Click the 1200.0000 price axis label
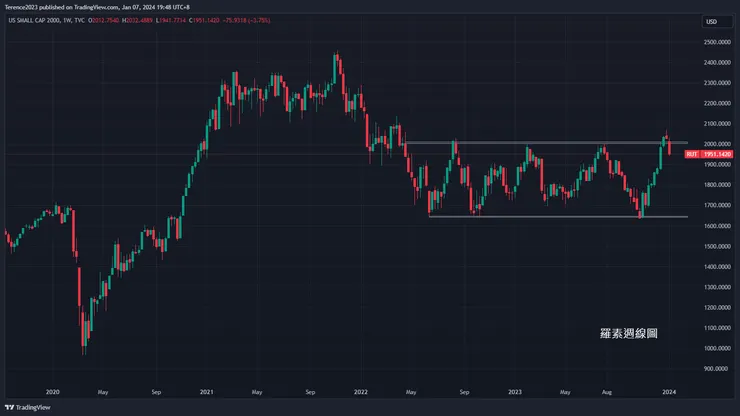740x416 pixels. point(717,307)
